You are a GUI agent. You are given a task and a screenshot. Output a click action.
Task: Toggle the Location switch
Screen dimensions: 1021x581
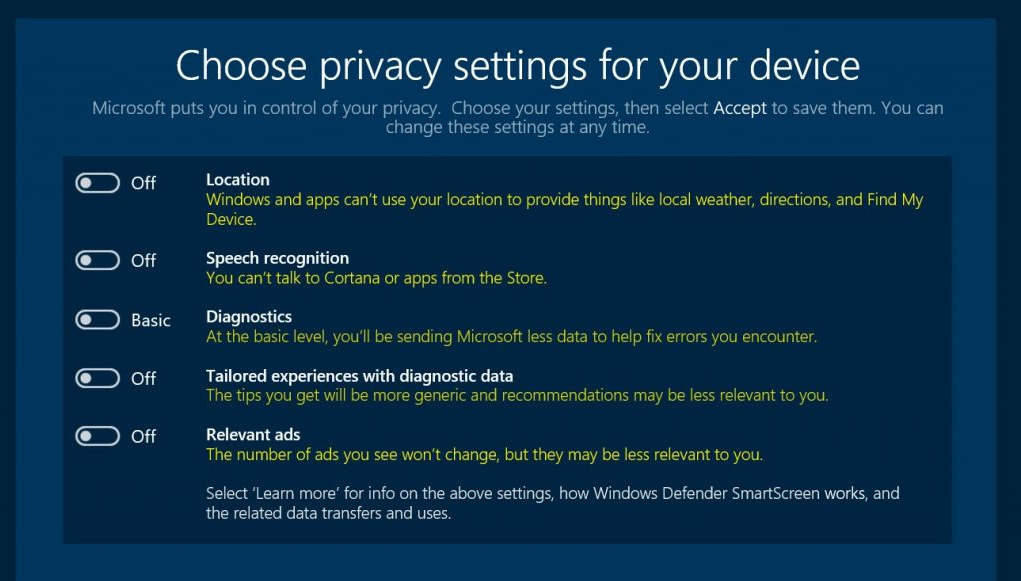pyautogui.click(x=97, y=183)
